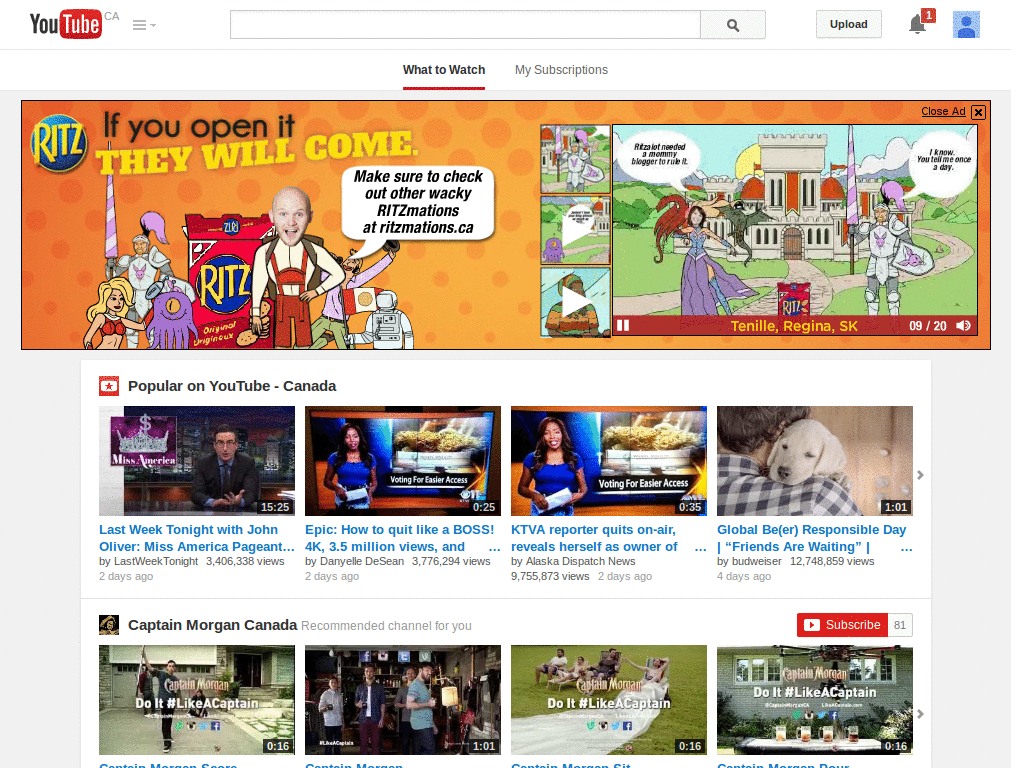Image resolution: width=1024 pixels, height=768 pixels.
Task: Open the notifications bell
Action: [918, 24]
